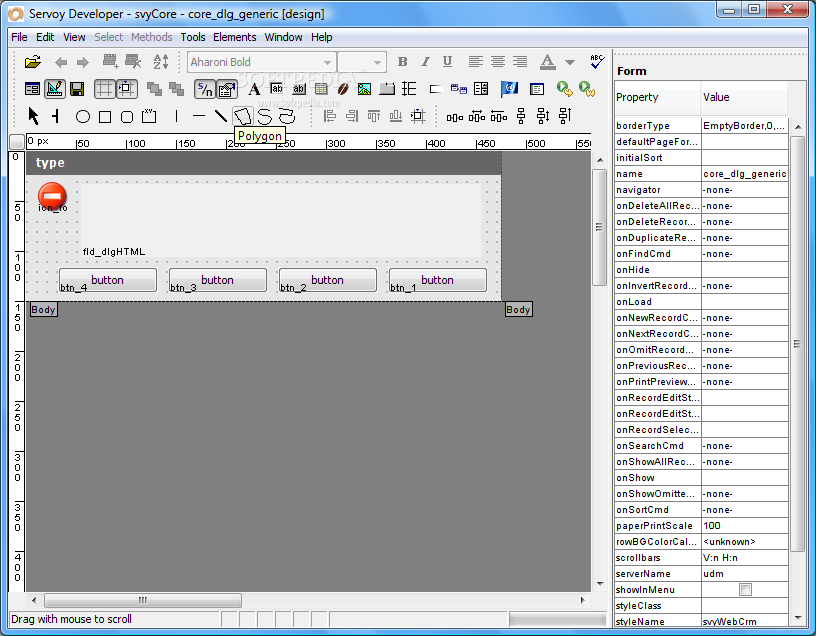816x636 pixels.
Task: Open the text color dropdown arrow
Action: pyautogui.click(x=570, y=62)
